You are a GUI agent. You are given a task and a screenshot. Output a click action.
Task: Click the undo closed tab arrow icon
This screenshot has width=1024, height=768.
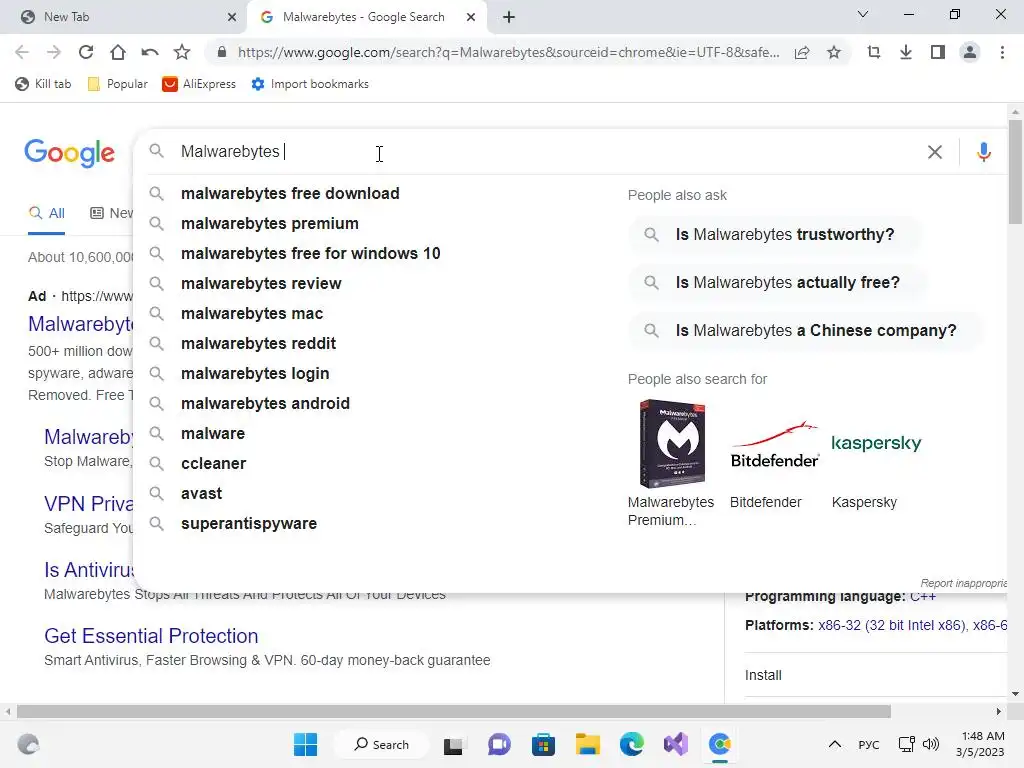point(150,52)
